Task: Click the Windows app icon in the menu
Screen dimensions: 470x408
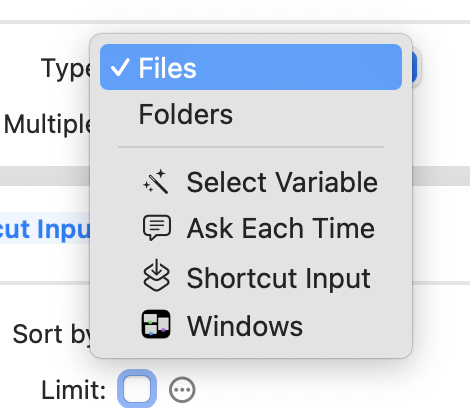Action: click(156, 324)
